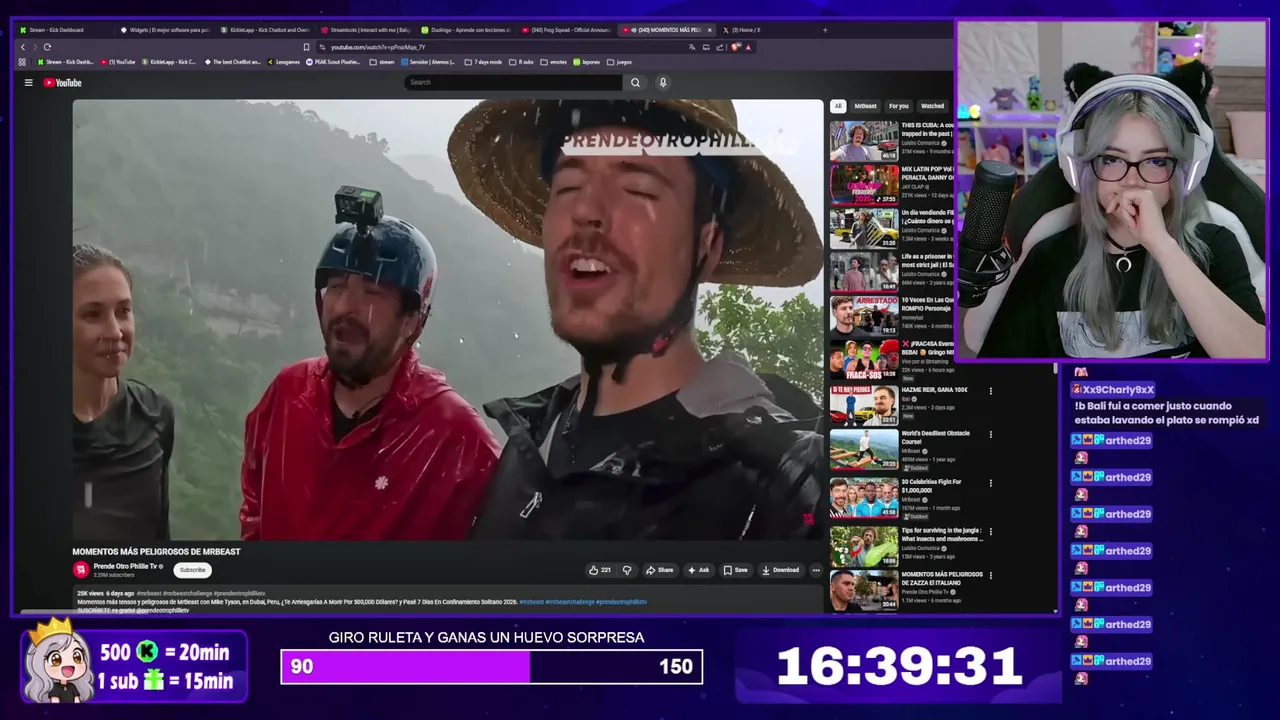Open options for Tips for surviving jungle
1280x720 pixels.
pos(991,531)
